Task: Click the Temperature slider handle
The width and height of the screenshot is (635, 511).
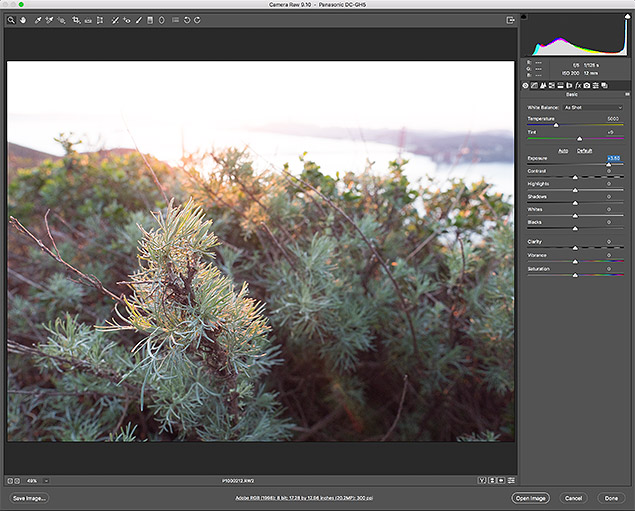Action: click(x=556, y=124)
